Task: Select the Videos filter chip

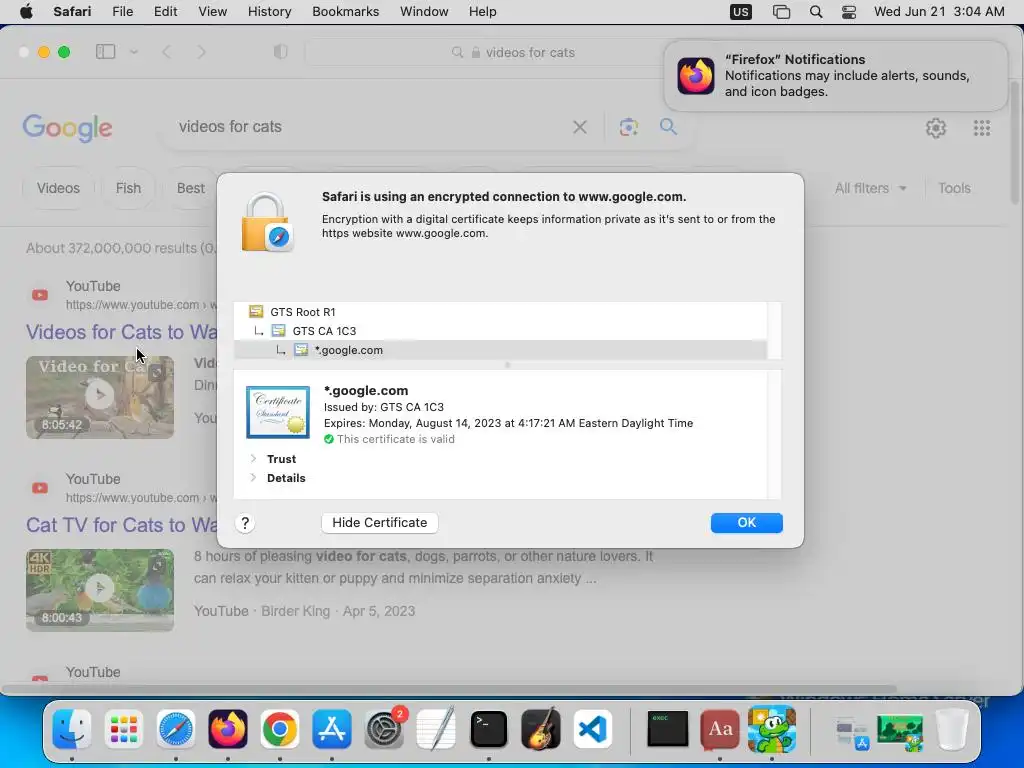Action: point(58,188)
